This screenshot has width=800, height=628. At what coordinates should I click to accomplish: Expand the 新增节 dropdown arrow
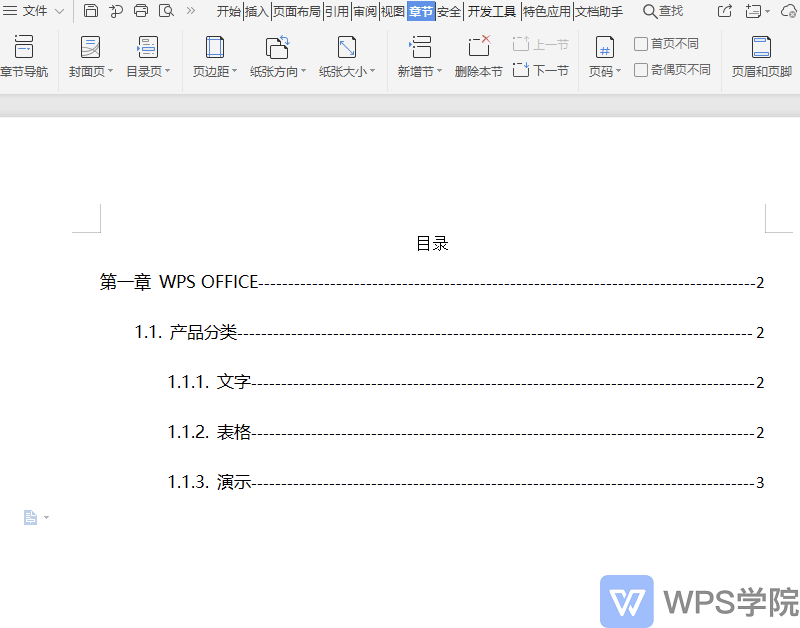click(439, 71)
